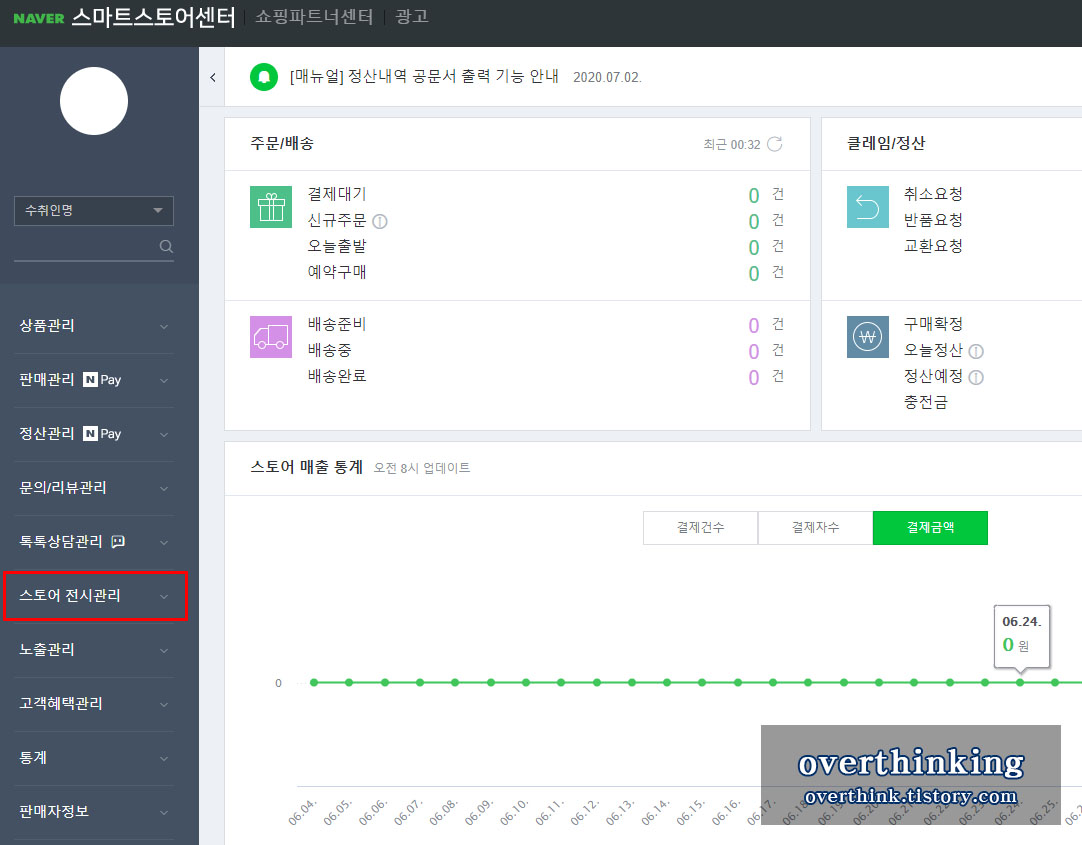Expand the 상품관리 menu
The image size is (1082, 845).
click(94, 326)
